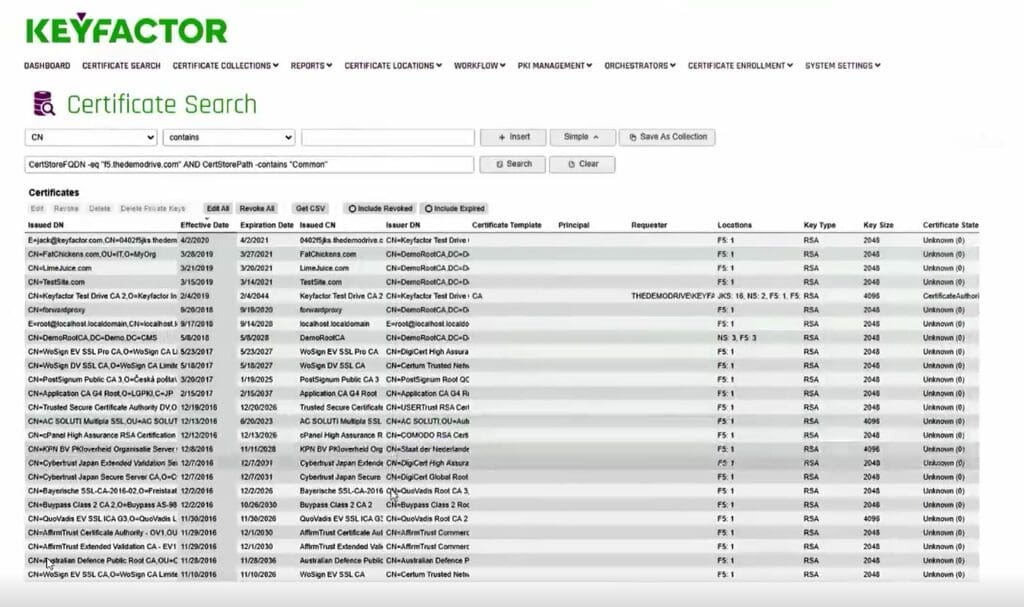Select the Australian Defence Public Root CA row
Image resolution: width=1024 pixels, height=607 pixels.
tap(502, 561)
